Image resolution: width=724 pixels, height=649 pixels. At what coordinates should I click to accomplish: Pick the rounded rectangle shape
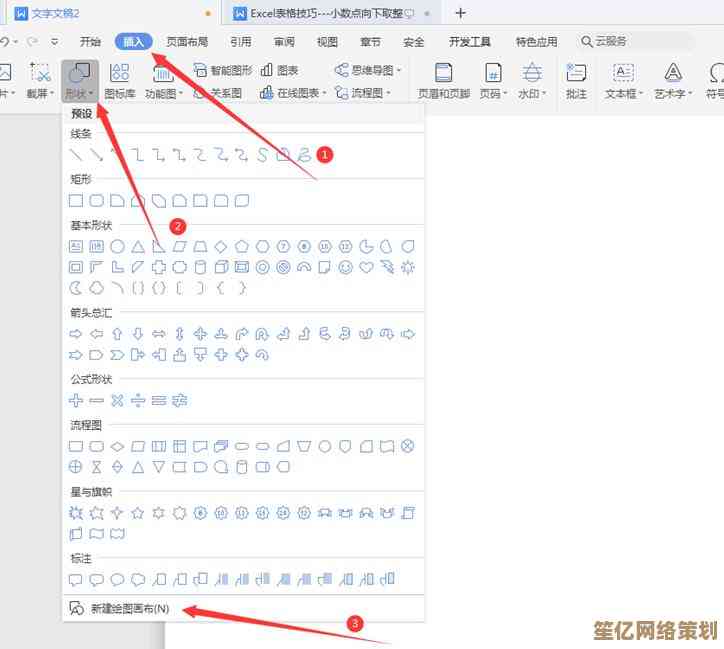tap(97, 201)
